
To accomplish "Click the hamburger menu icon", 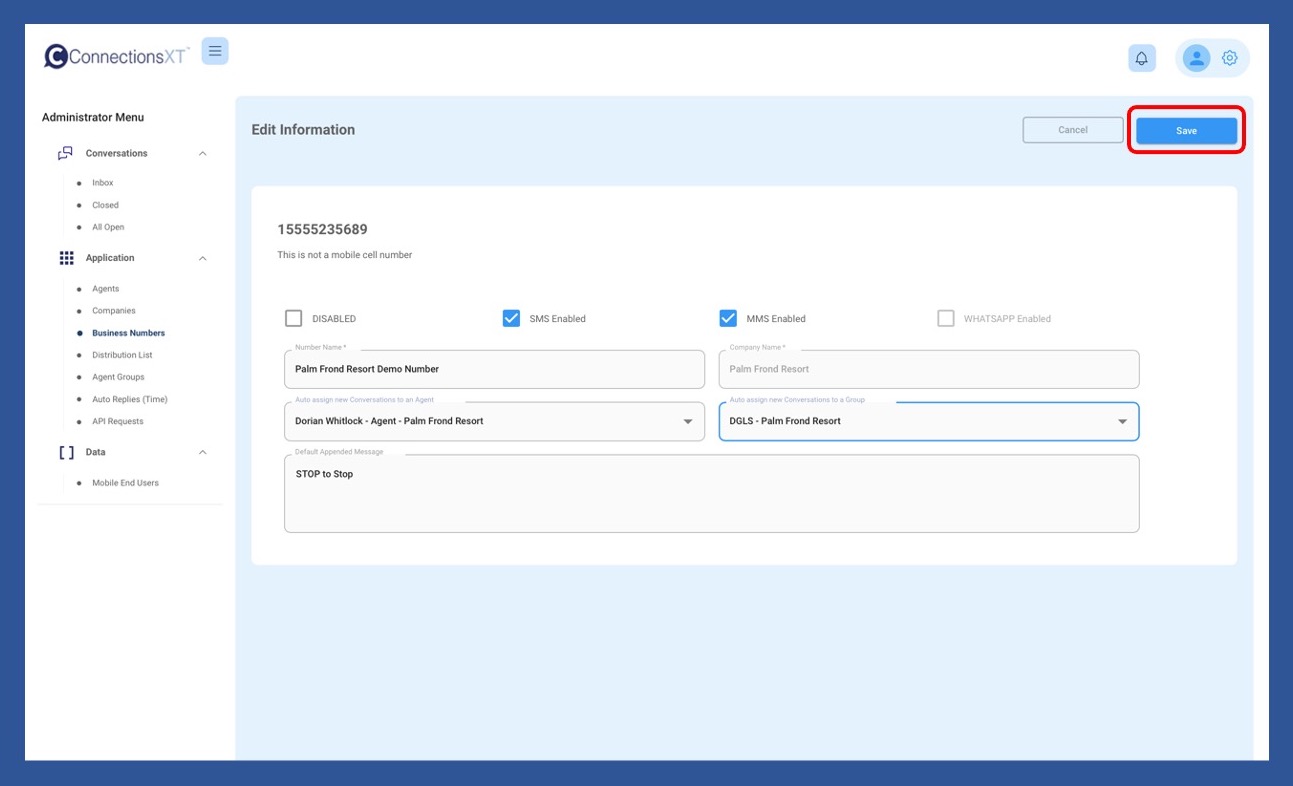I will 215,51.
